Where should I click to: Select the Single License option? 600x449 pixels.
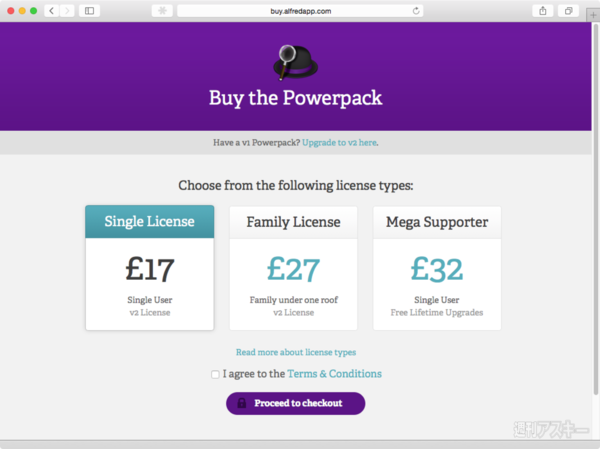click(149, 221)
